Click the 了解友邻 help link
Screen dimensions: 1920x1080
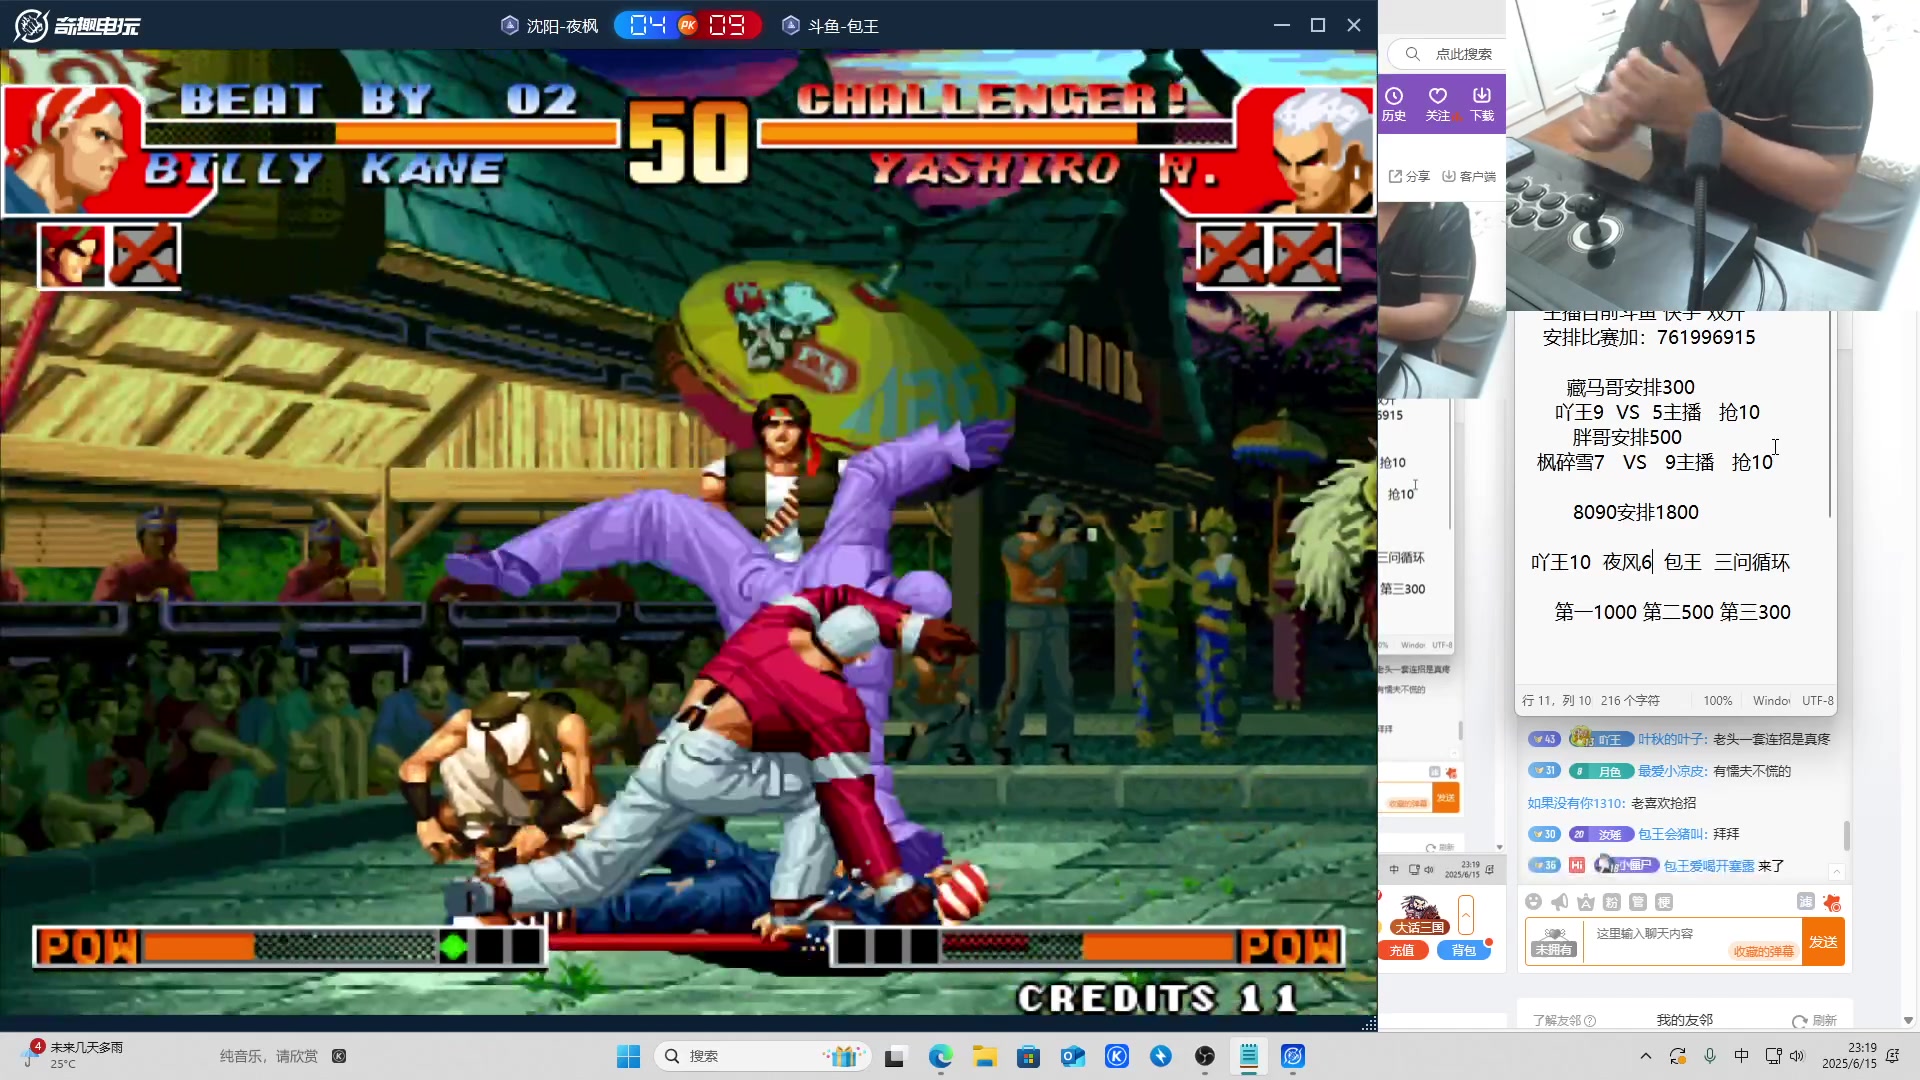(x=1564, y=1020)
